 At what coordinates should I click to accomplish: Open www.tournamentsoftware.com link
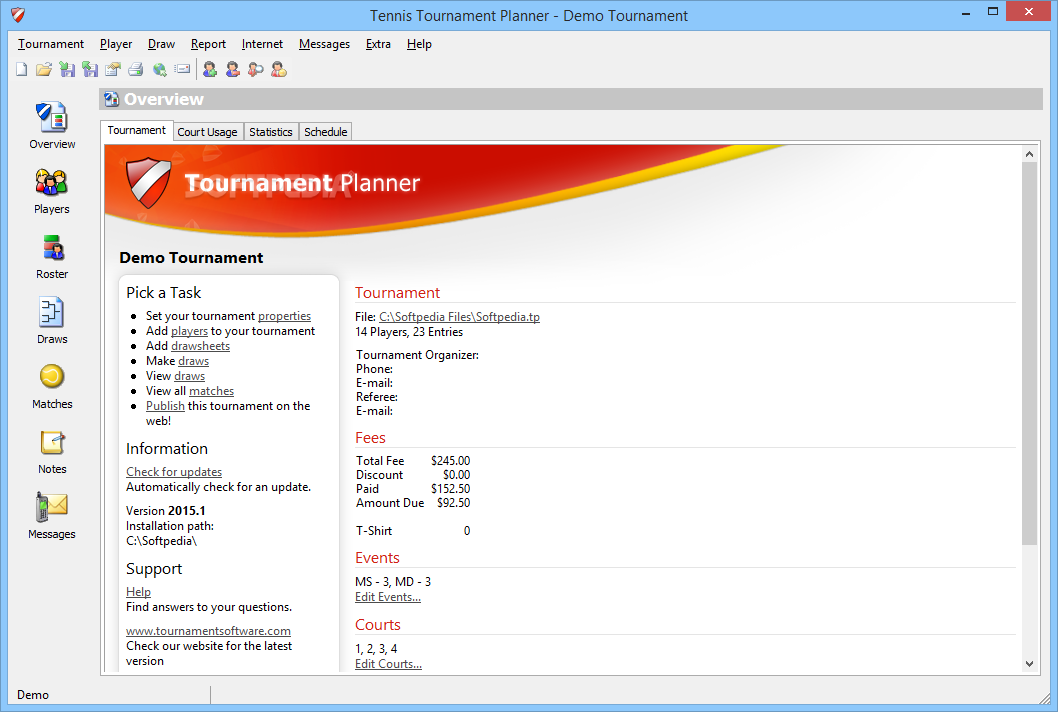click(208, 630)
